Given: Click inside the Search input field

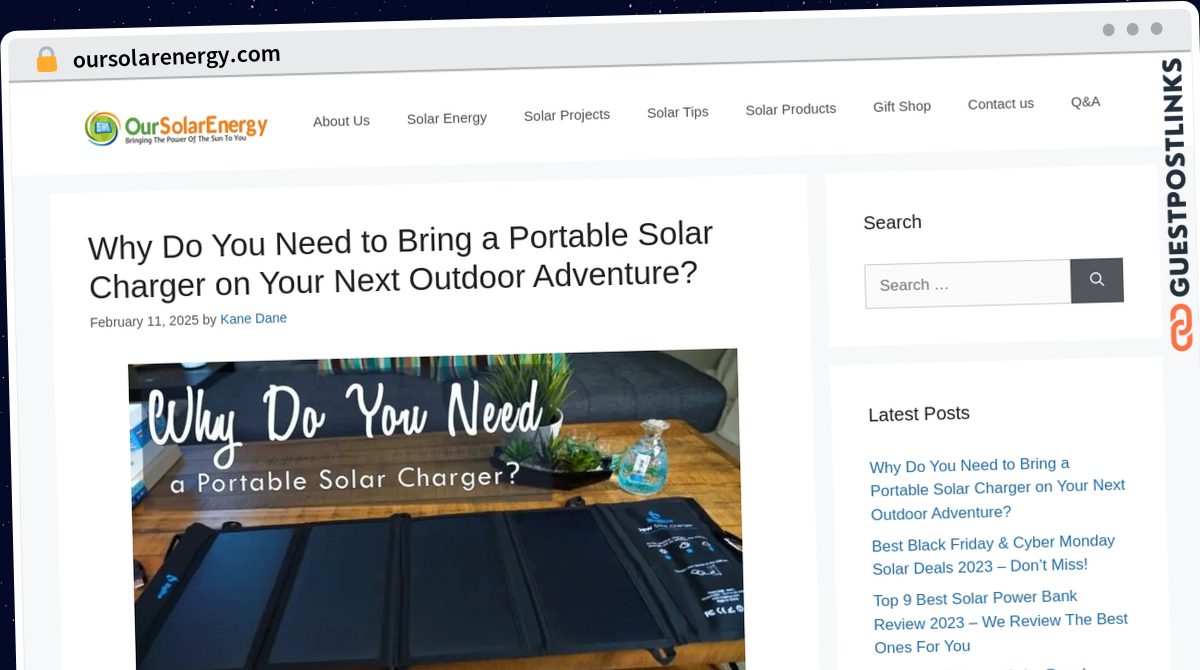Looking at the screenshot, I should pyautogui.click(x=968, y=284).
